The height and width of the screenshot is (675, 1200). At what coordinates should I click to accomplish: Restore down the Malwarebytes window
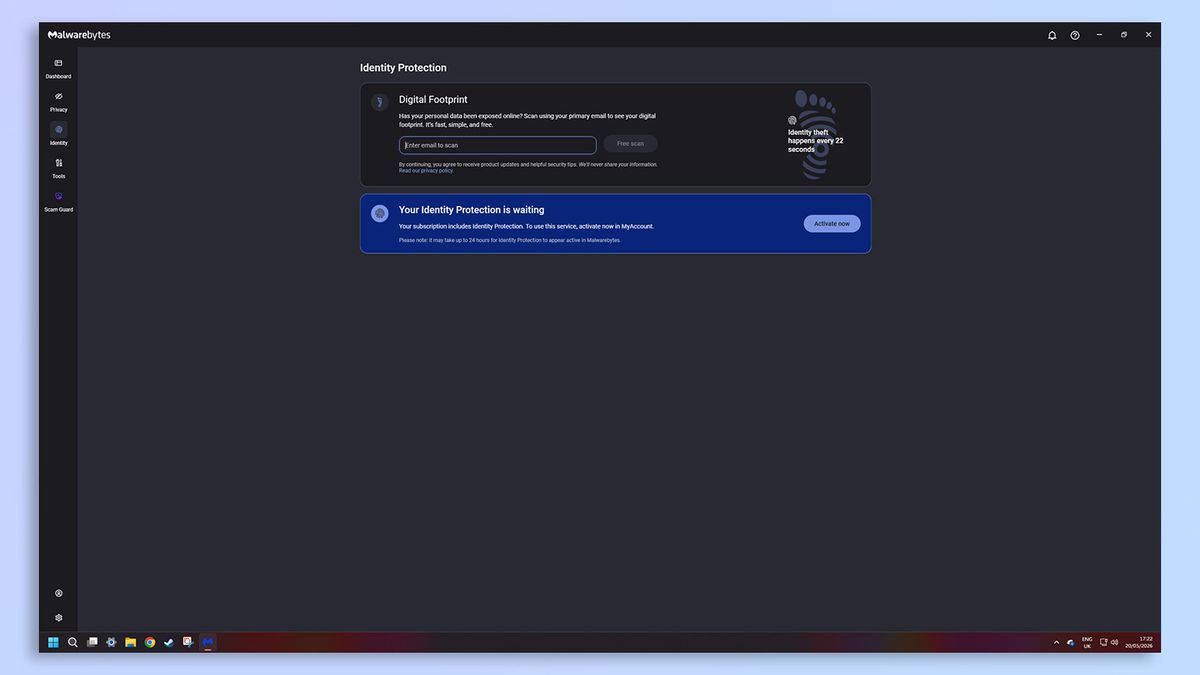tap(1124, 35)
